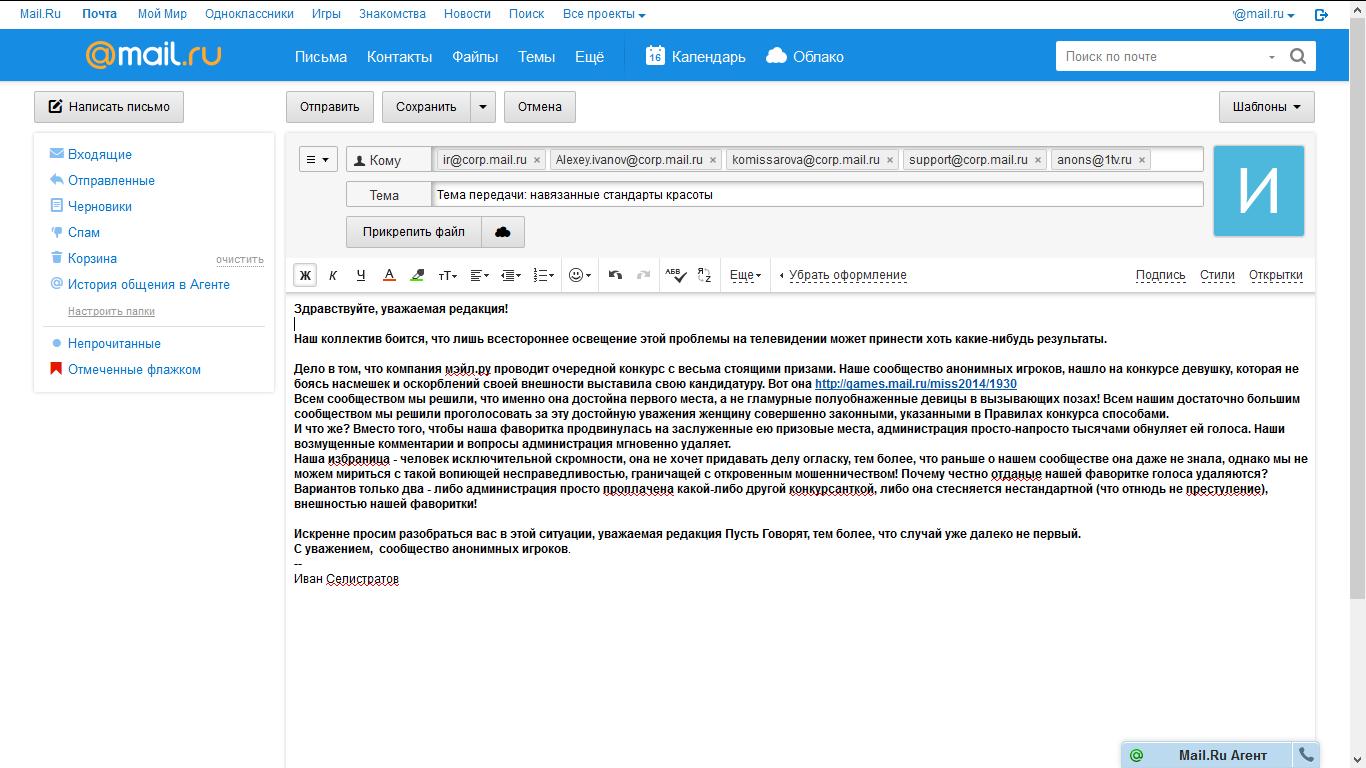Viewport: 1366px width, 768px height.
Task: Open the Открытки option
Action: coord(1276,275)
